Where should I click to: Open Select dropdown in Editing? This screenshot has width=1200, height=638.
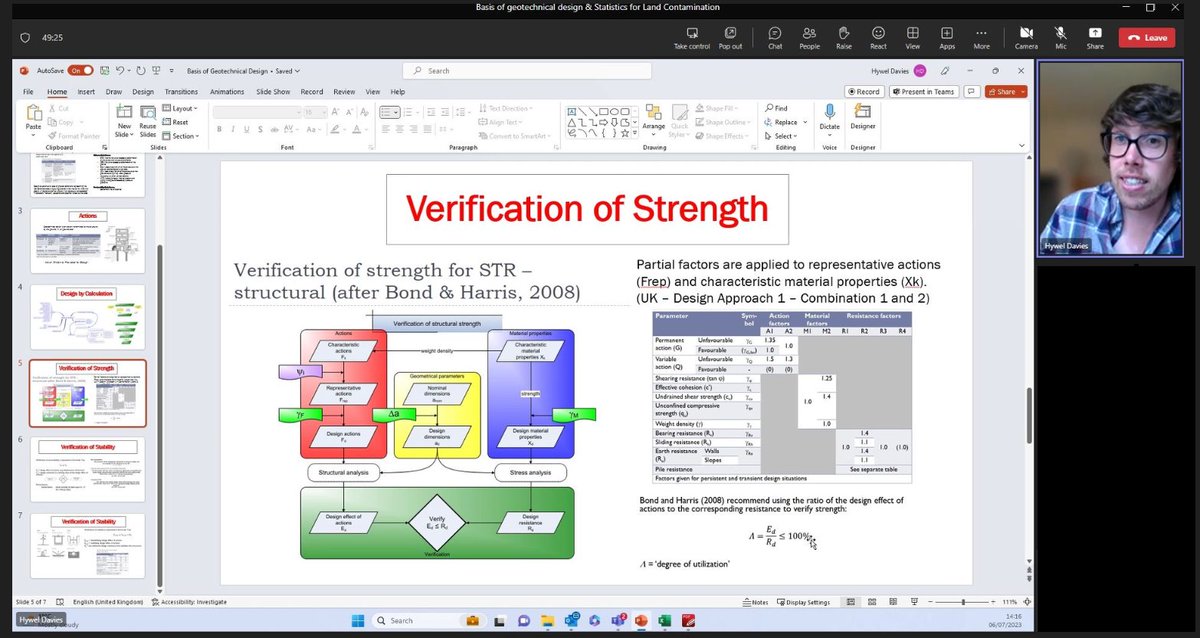[782, 136]
